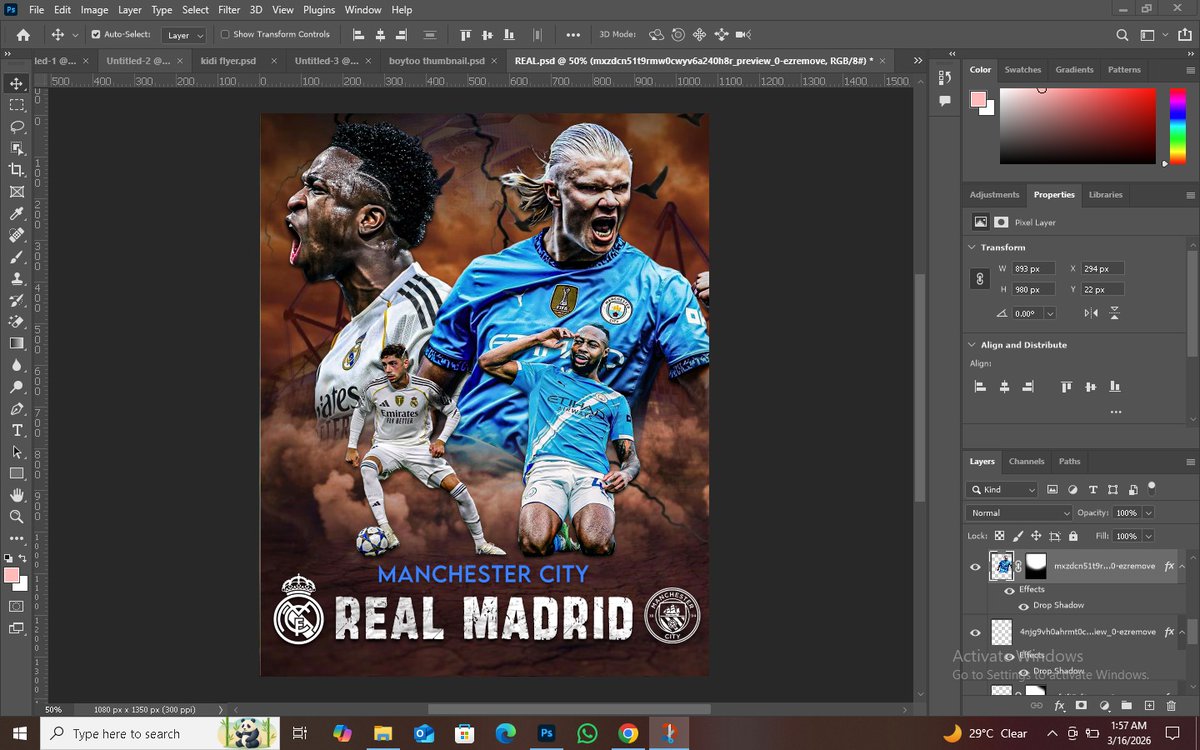Viewport: 1200px width, 750px height.
Task: Delete layer with trash icon
Action: click(1171, 706)
